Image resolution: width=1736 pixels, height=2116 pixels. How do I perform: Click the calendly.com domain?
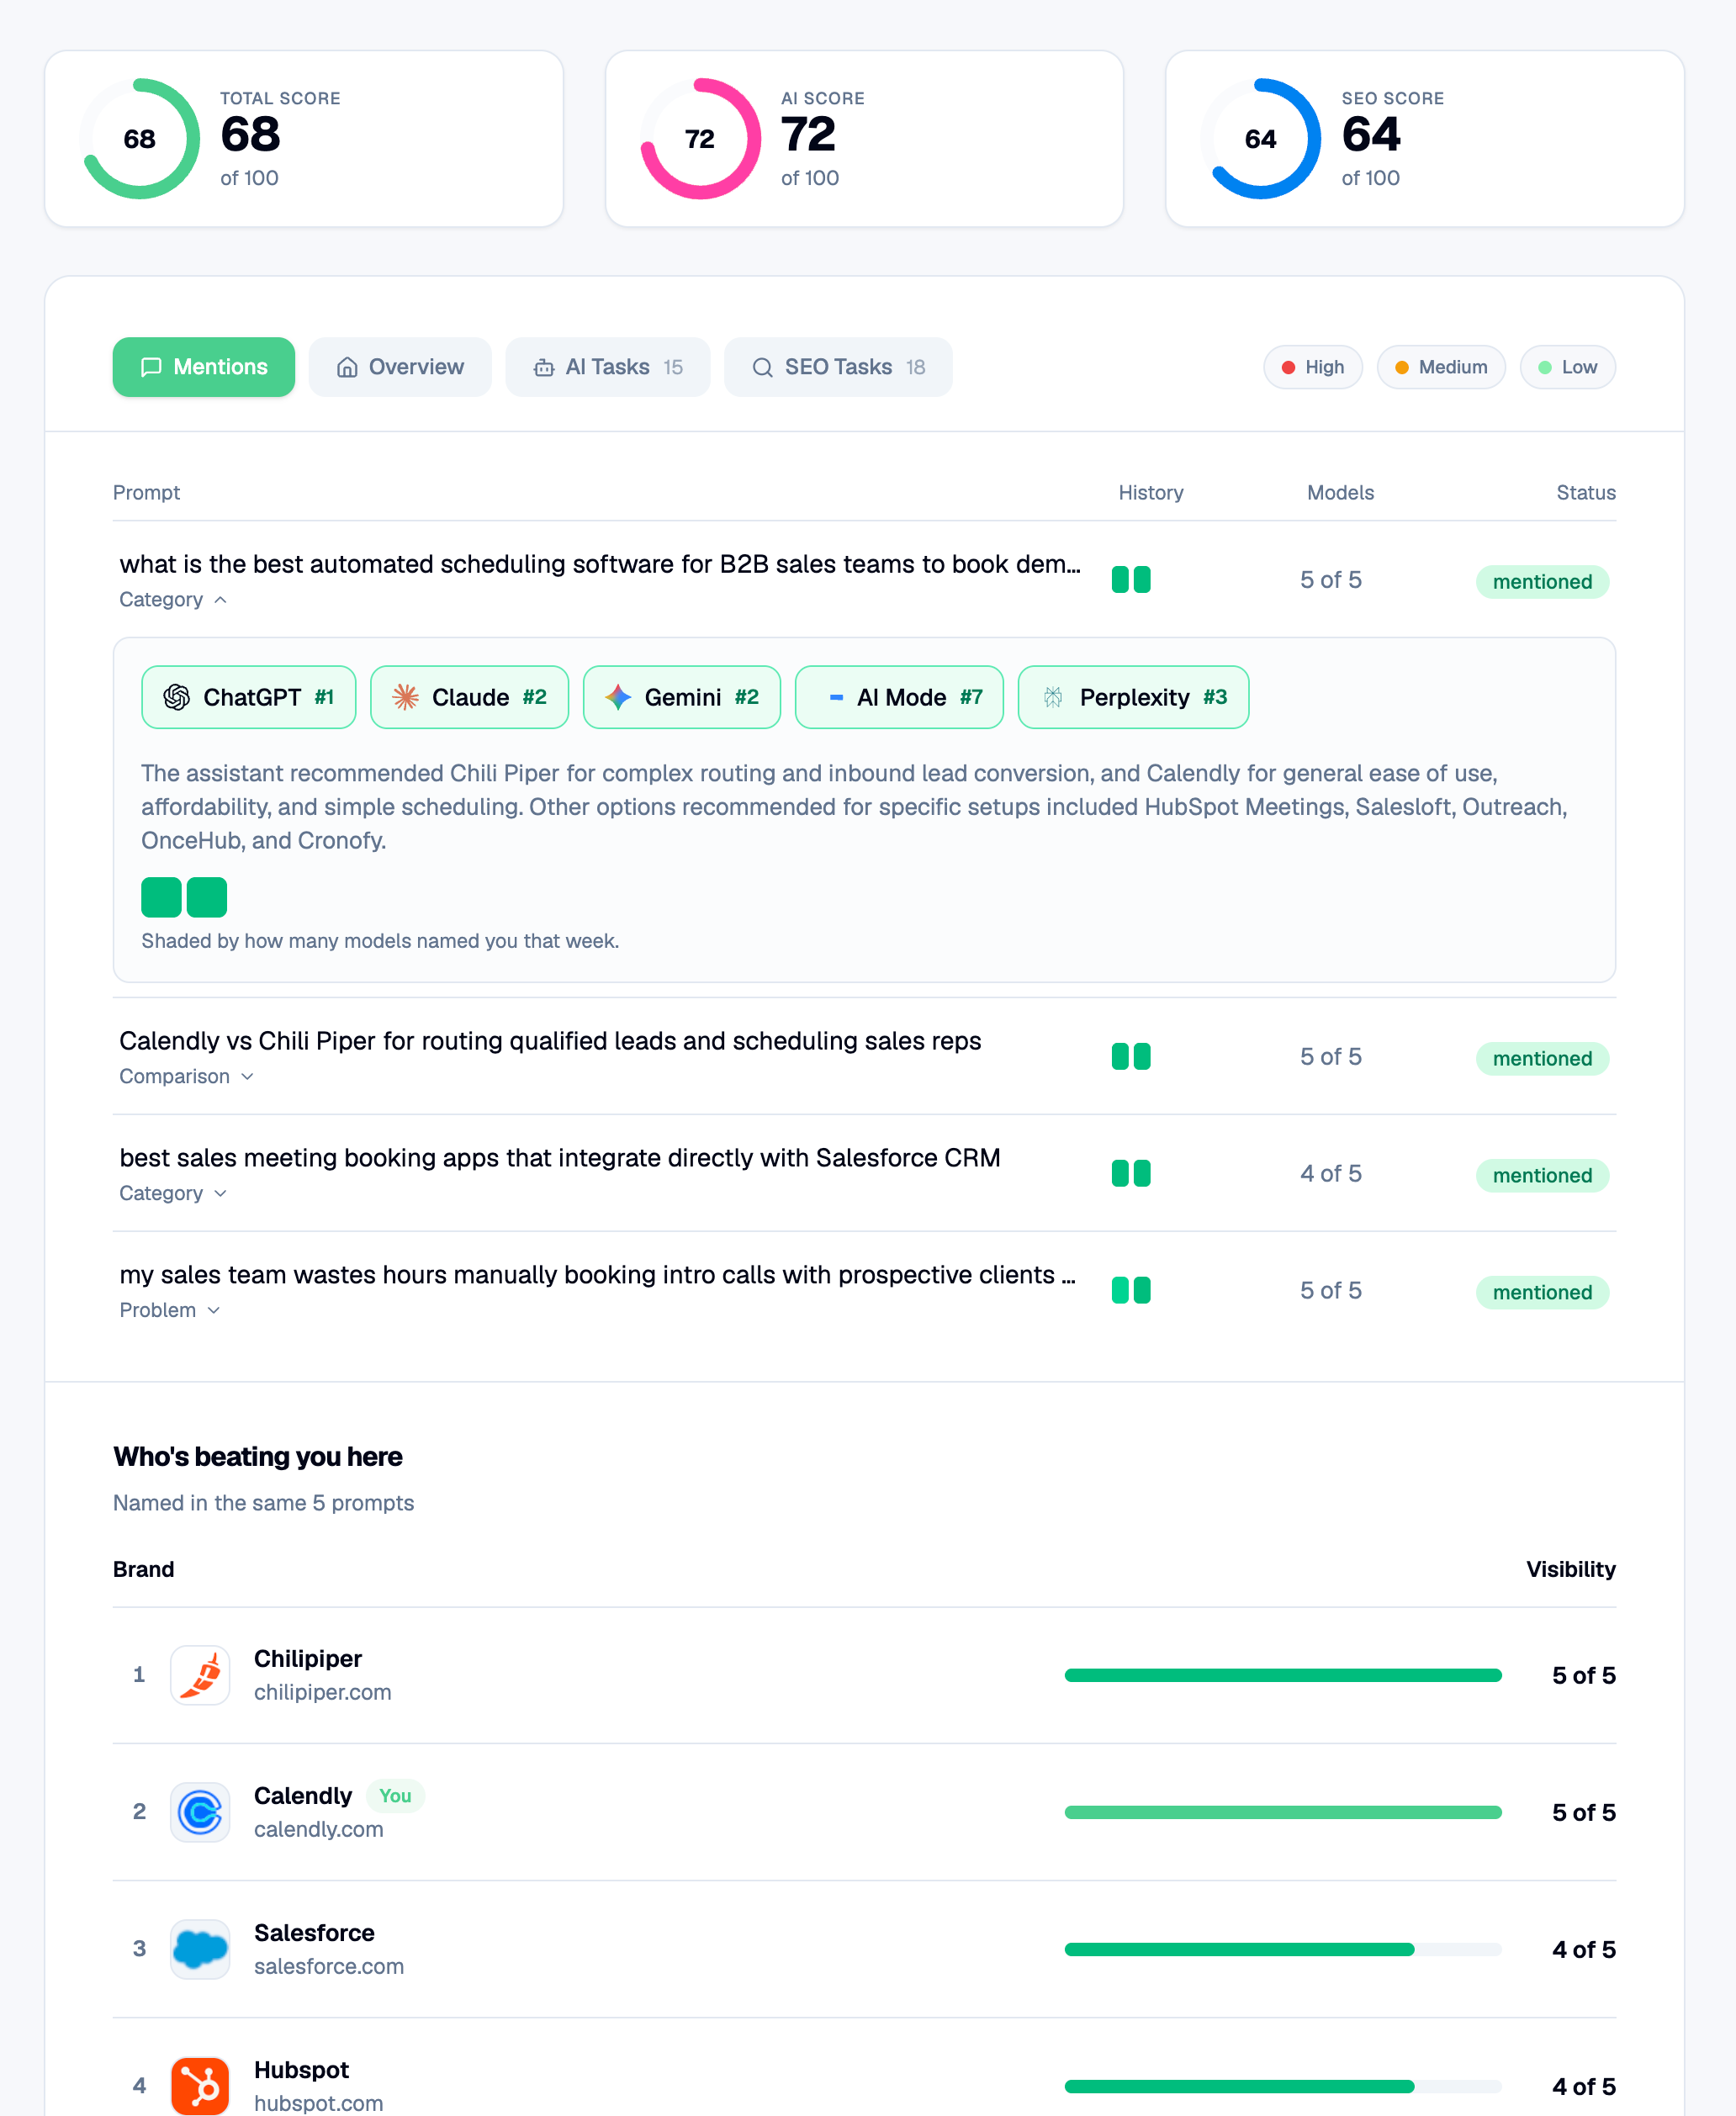click(x=318, y=1829)
